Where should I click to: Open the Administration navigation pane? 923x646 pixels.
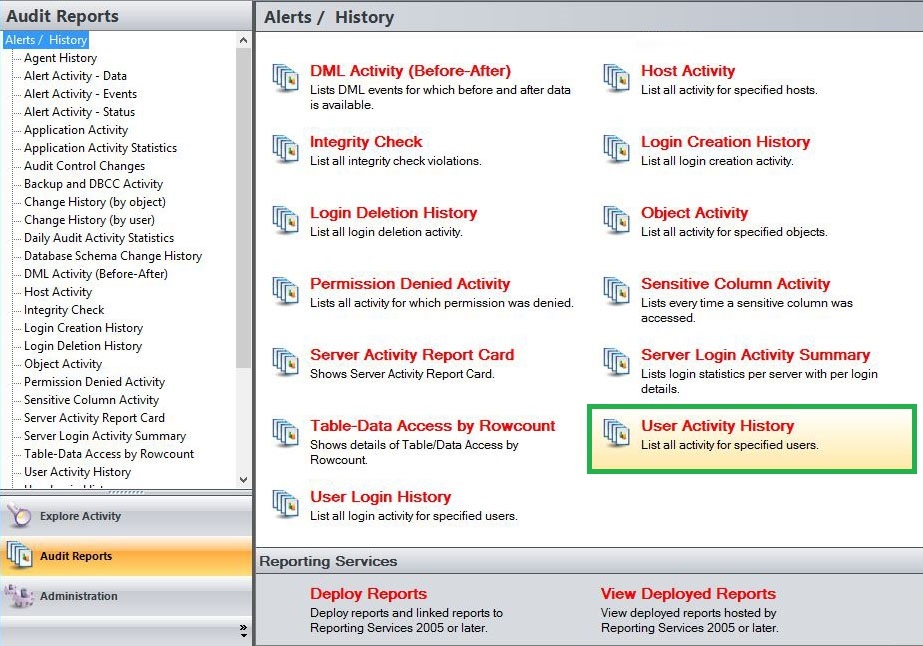pyautogui.click(x=127, y=596)
